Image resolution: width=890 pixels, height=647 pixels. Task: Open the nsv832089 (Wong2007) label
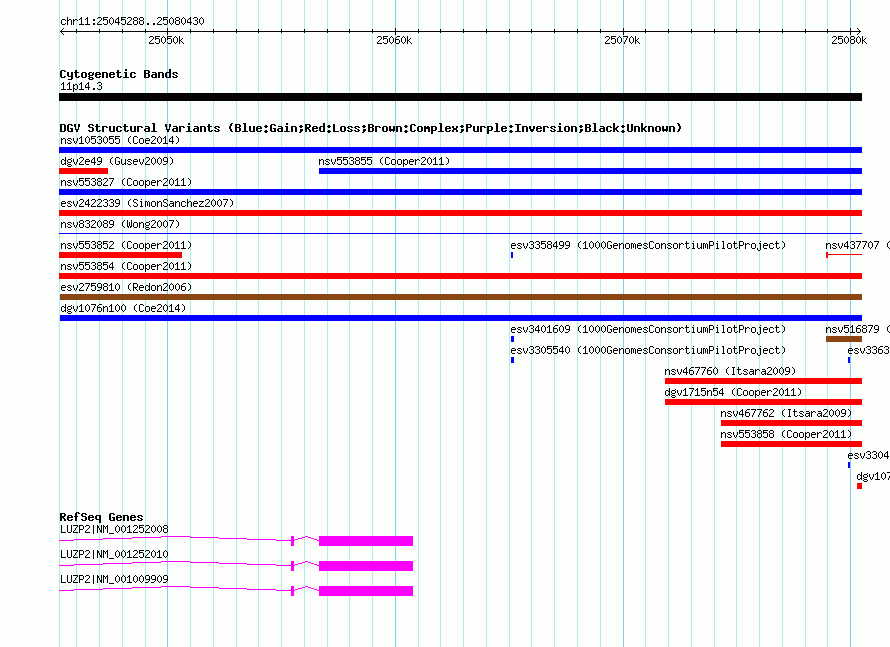click(120, 224)
